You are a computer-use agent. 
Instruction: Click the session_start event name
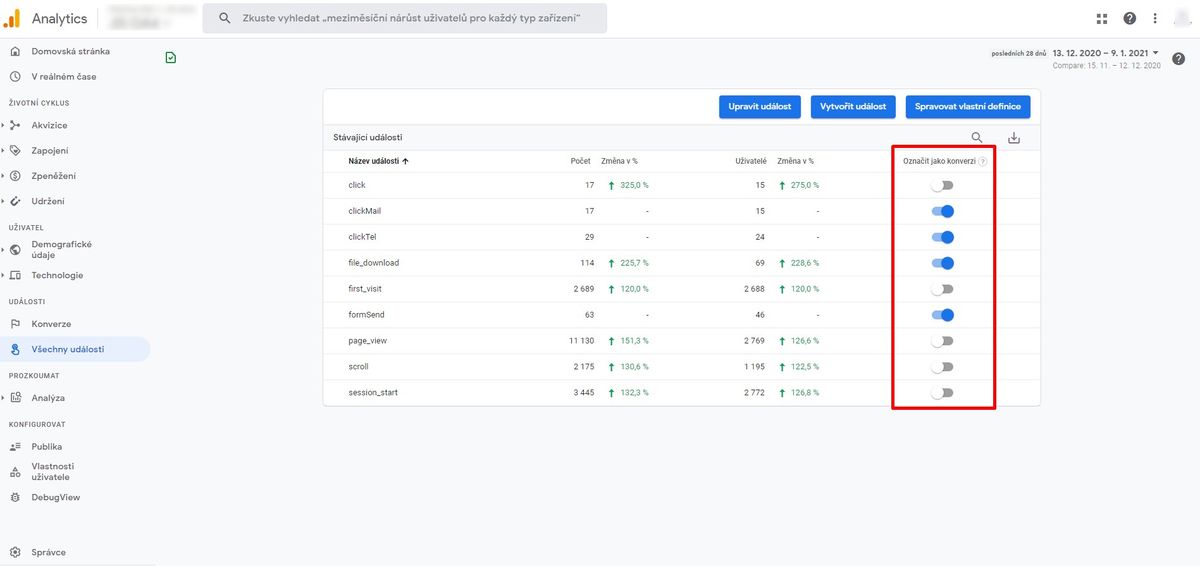click(373, 393)
